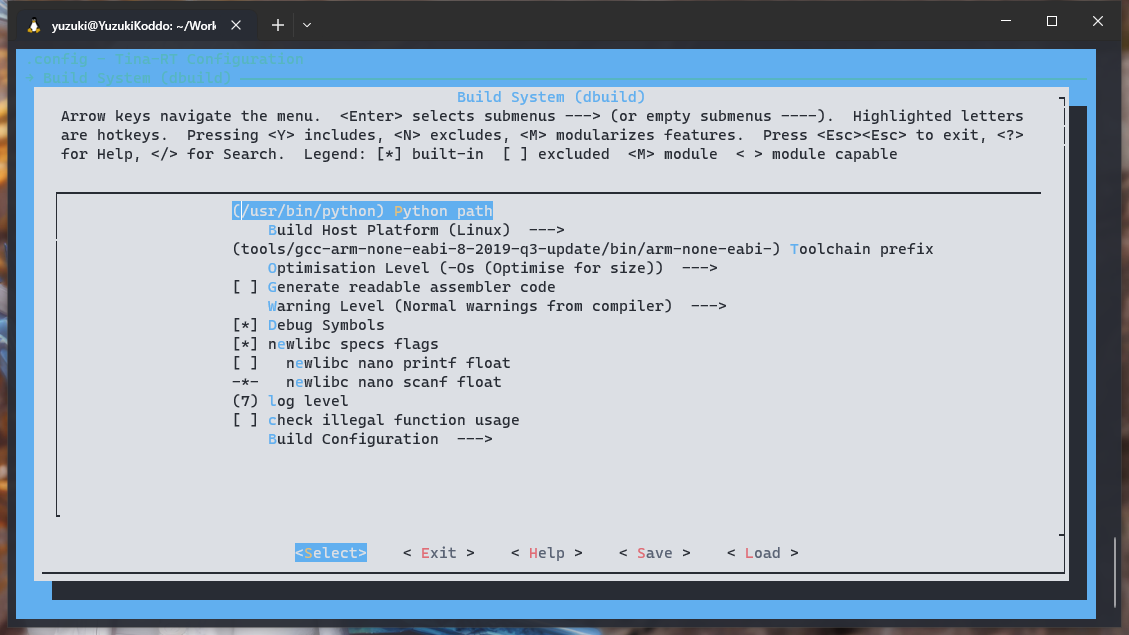Open a new terminal tab with plus
1129x635 pixels.
pos(278,25)
